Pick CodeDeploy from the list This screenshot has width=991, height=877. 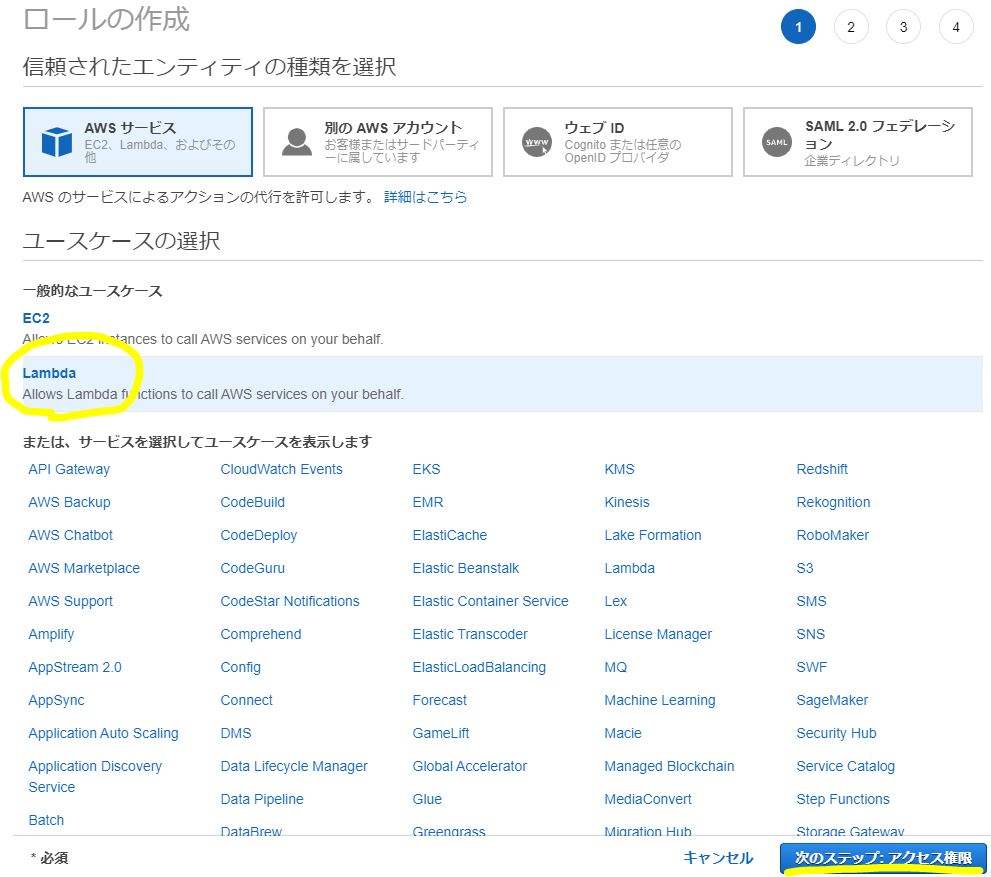point(258,535)
